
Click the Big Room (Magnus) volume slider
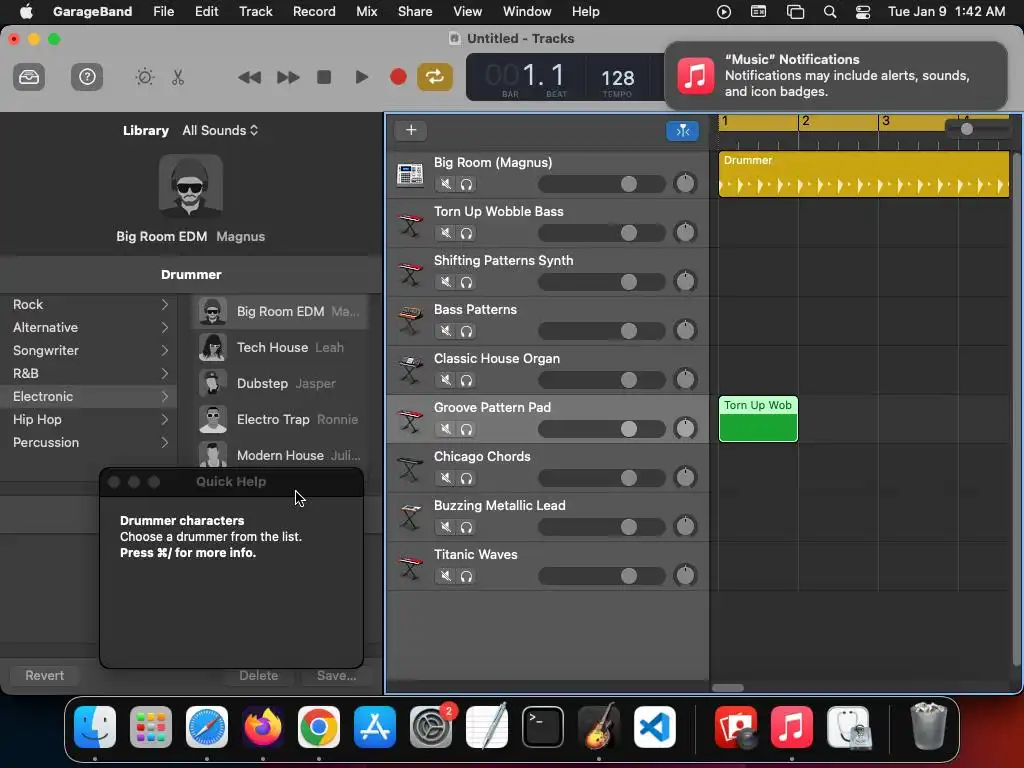pyautogui.click(x=601, y=184)
